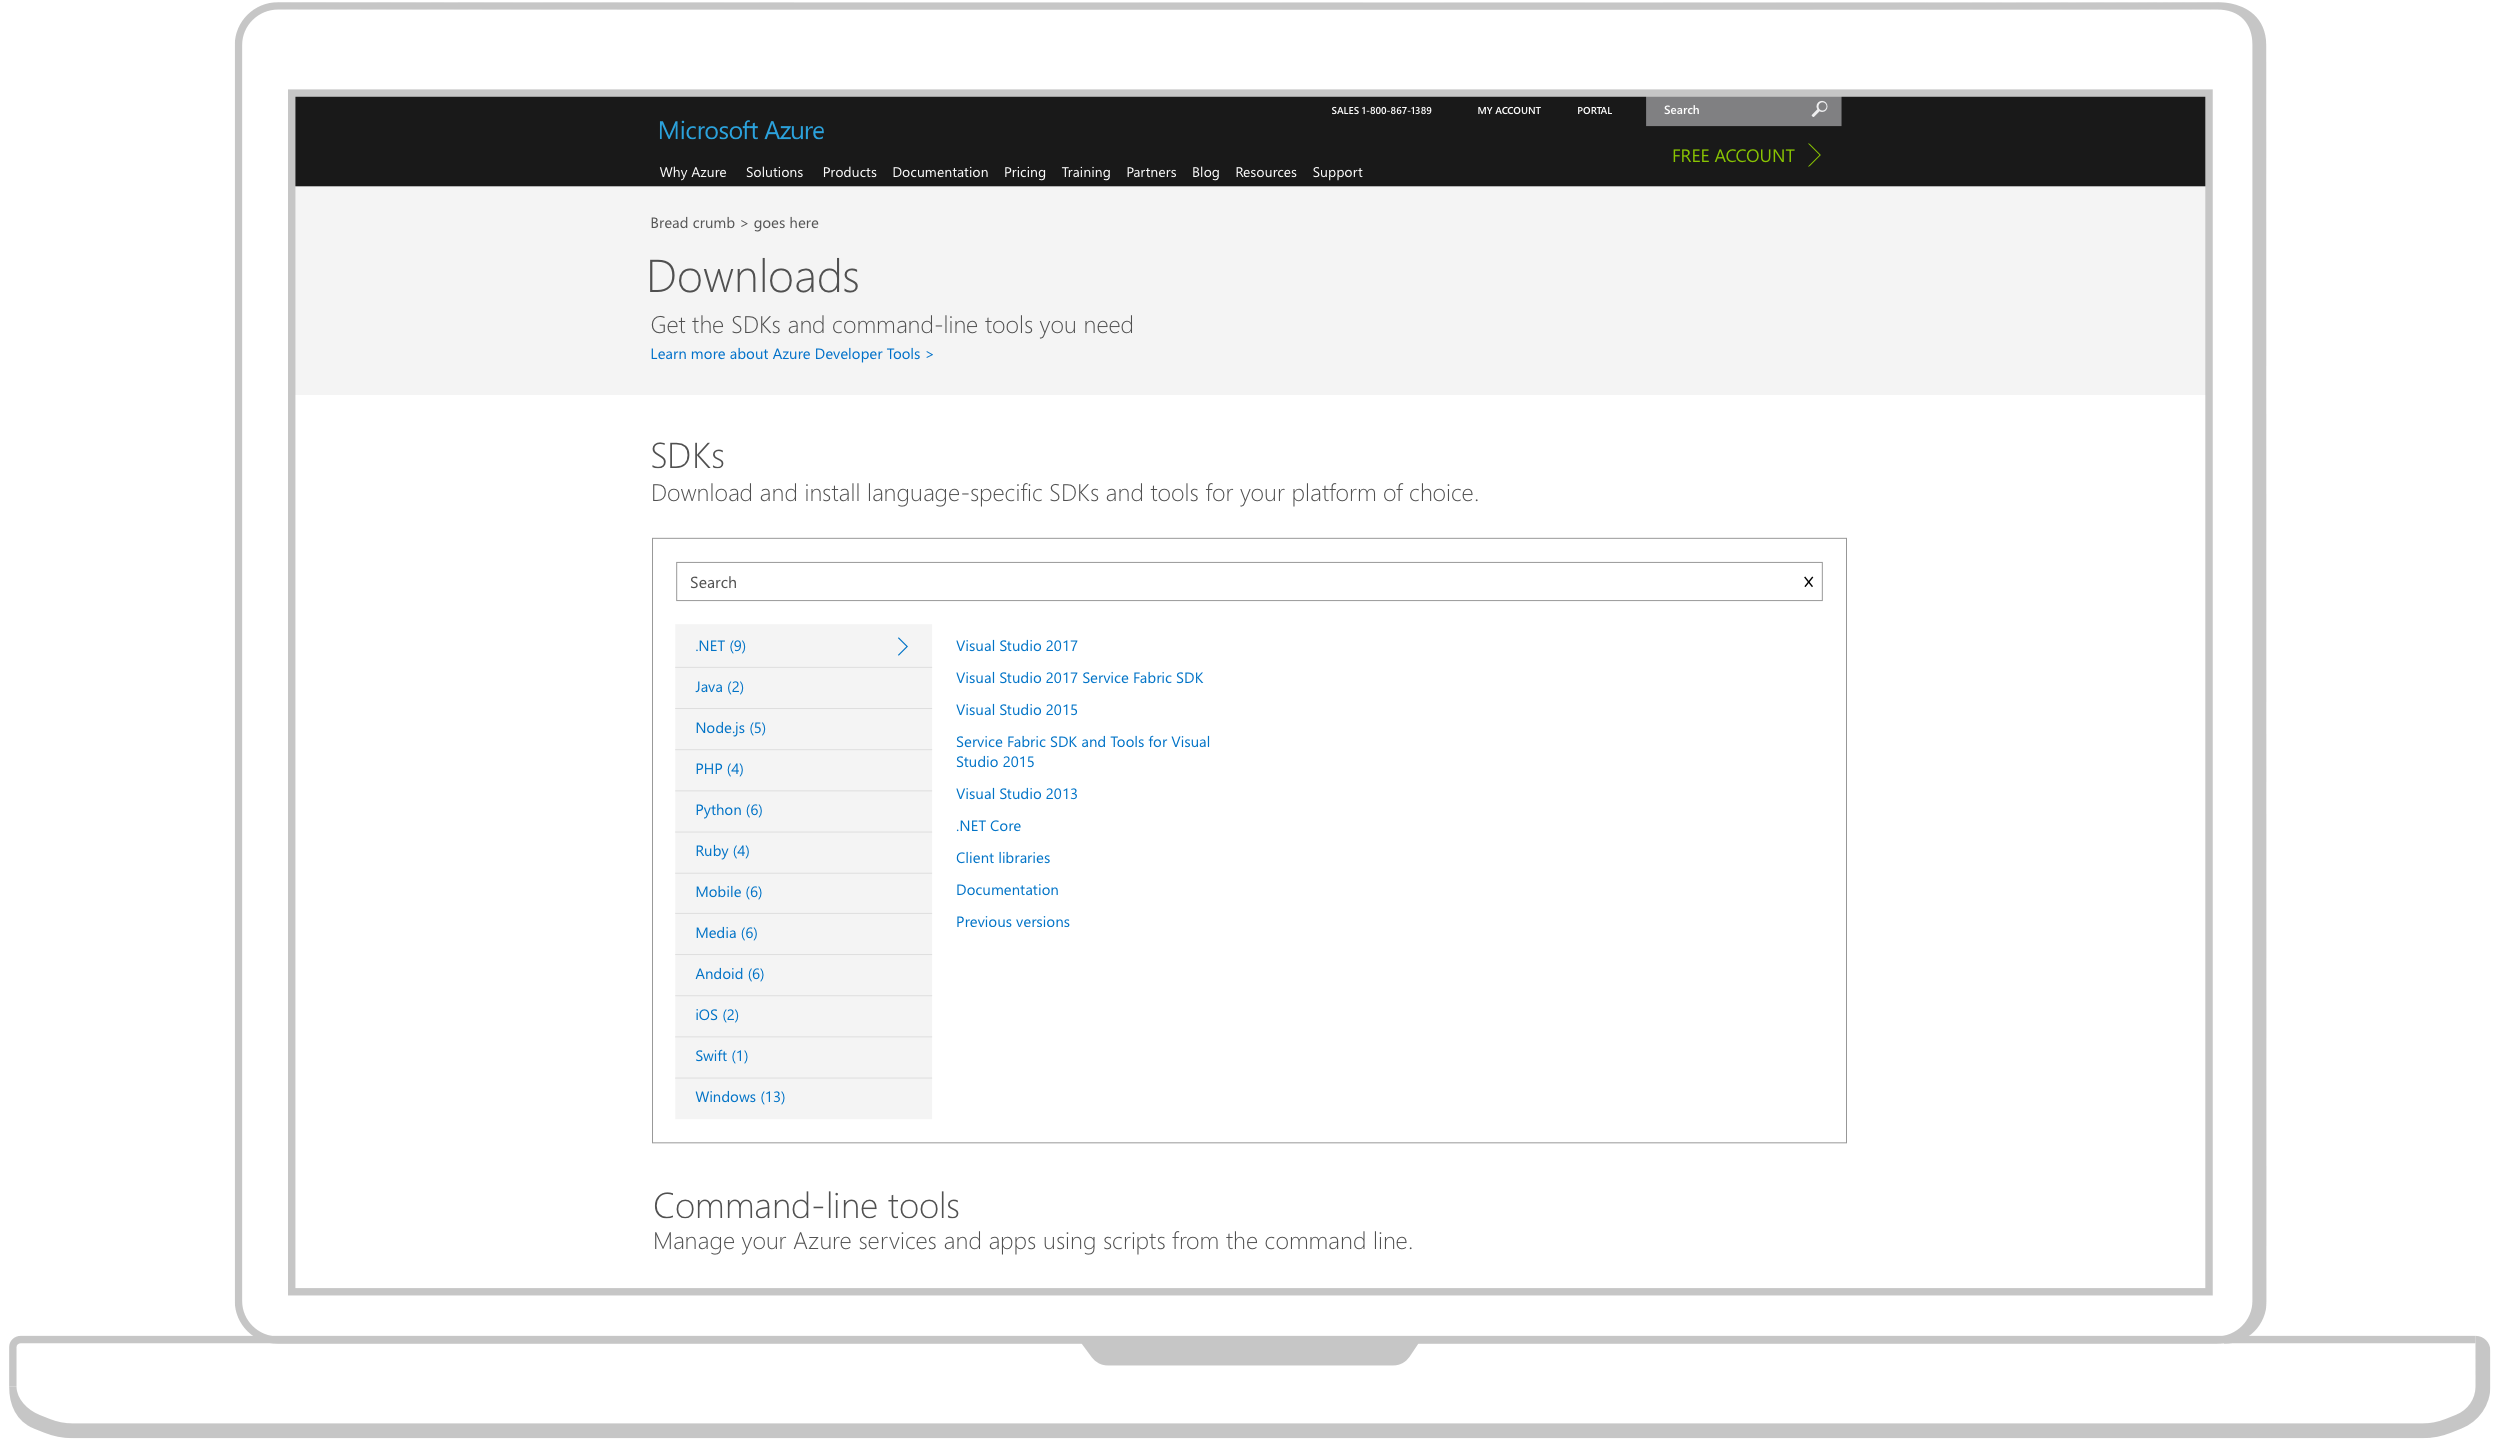The image size is (2500, 1440).
Task: Open Visual Studio 2017 Service Fabric SDK
Action: point(1079,678)
